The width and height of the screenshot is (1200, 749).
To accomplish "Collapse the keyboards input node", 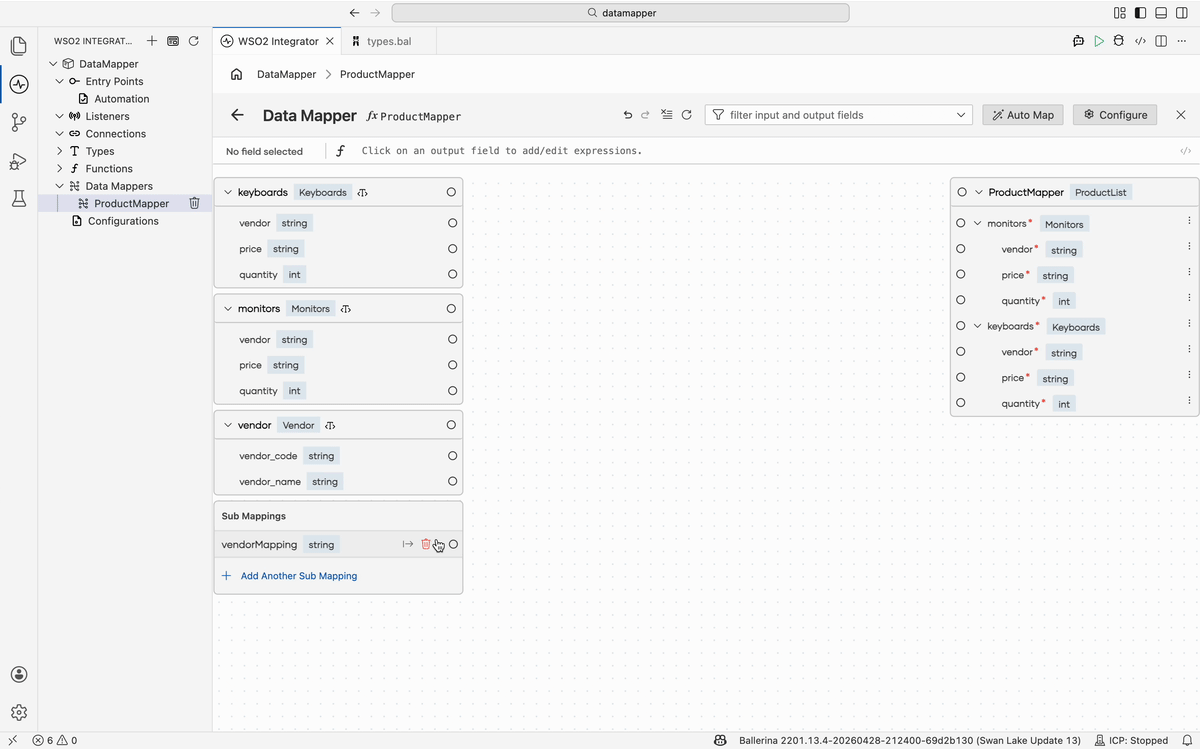I will click(228, 192).
